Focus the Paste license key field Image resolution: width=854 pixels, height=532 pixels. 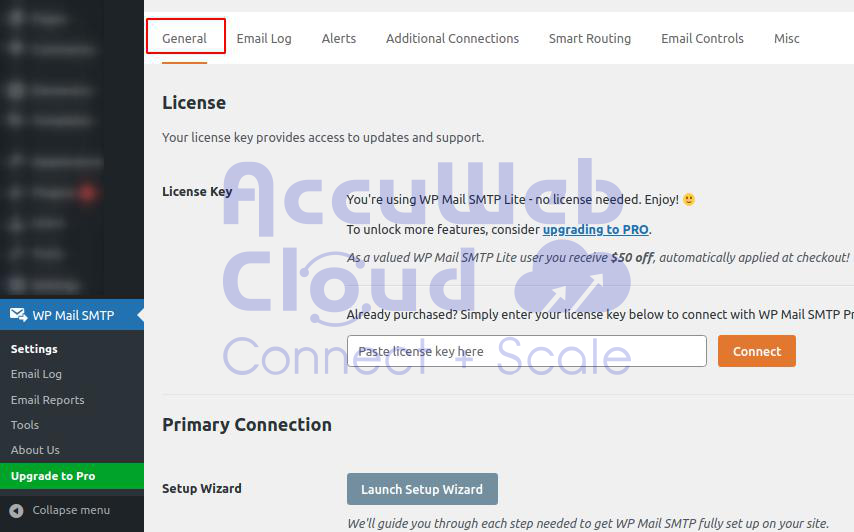pyautogui.click(x=527, y=351)
